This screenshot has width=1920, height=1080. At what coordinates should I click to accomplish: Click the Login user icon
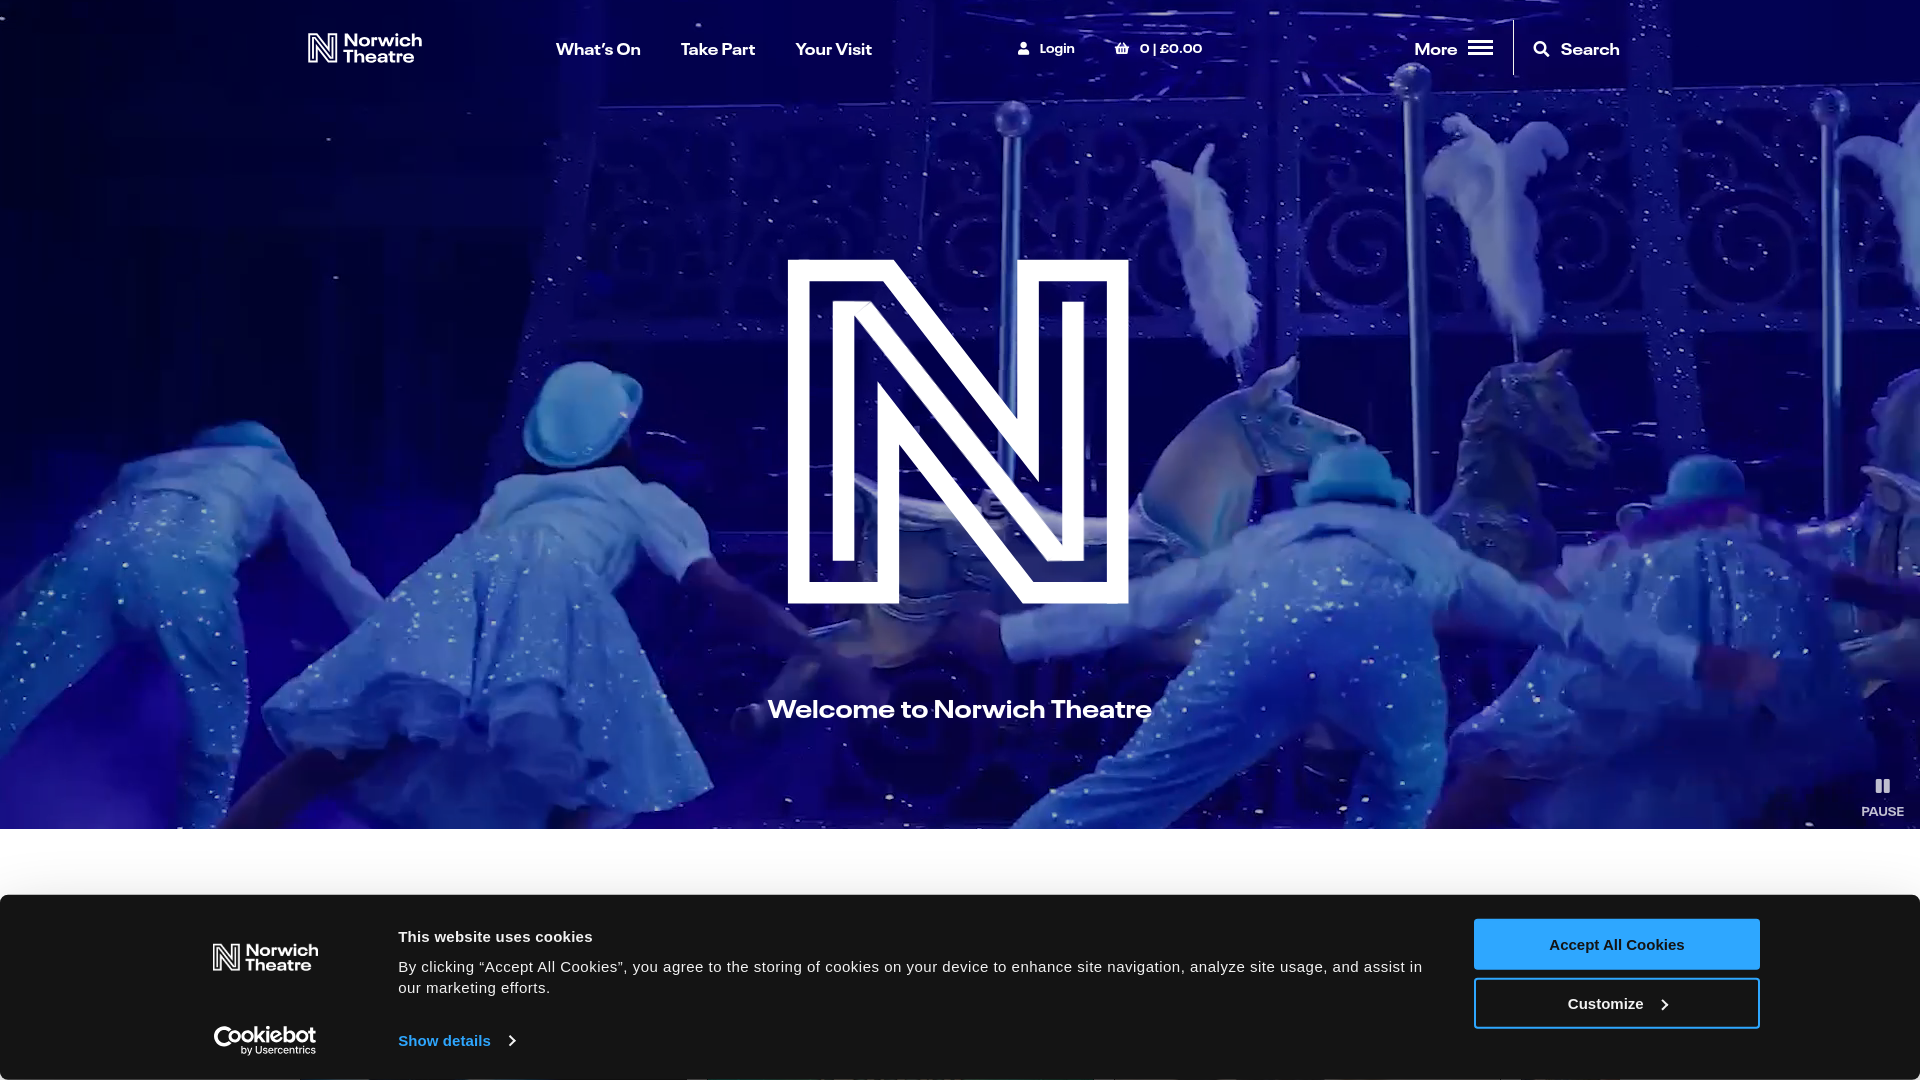pyautogui.click(x=1023, y=48)
